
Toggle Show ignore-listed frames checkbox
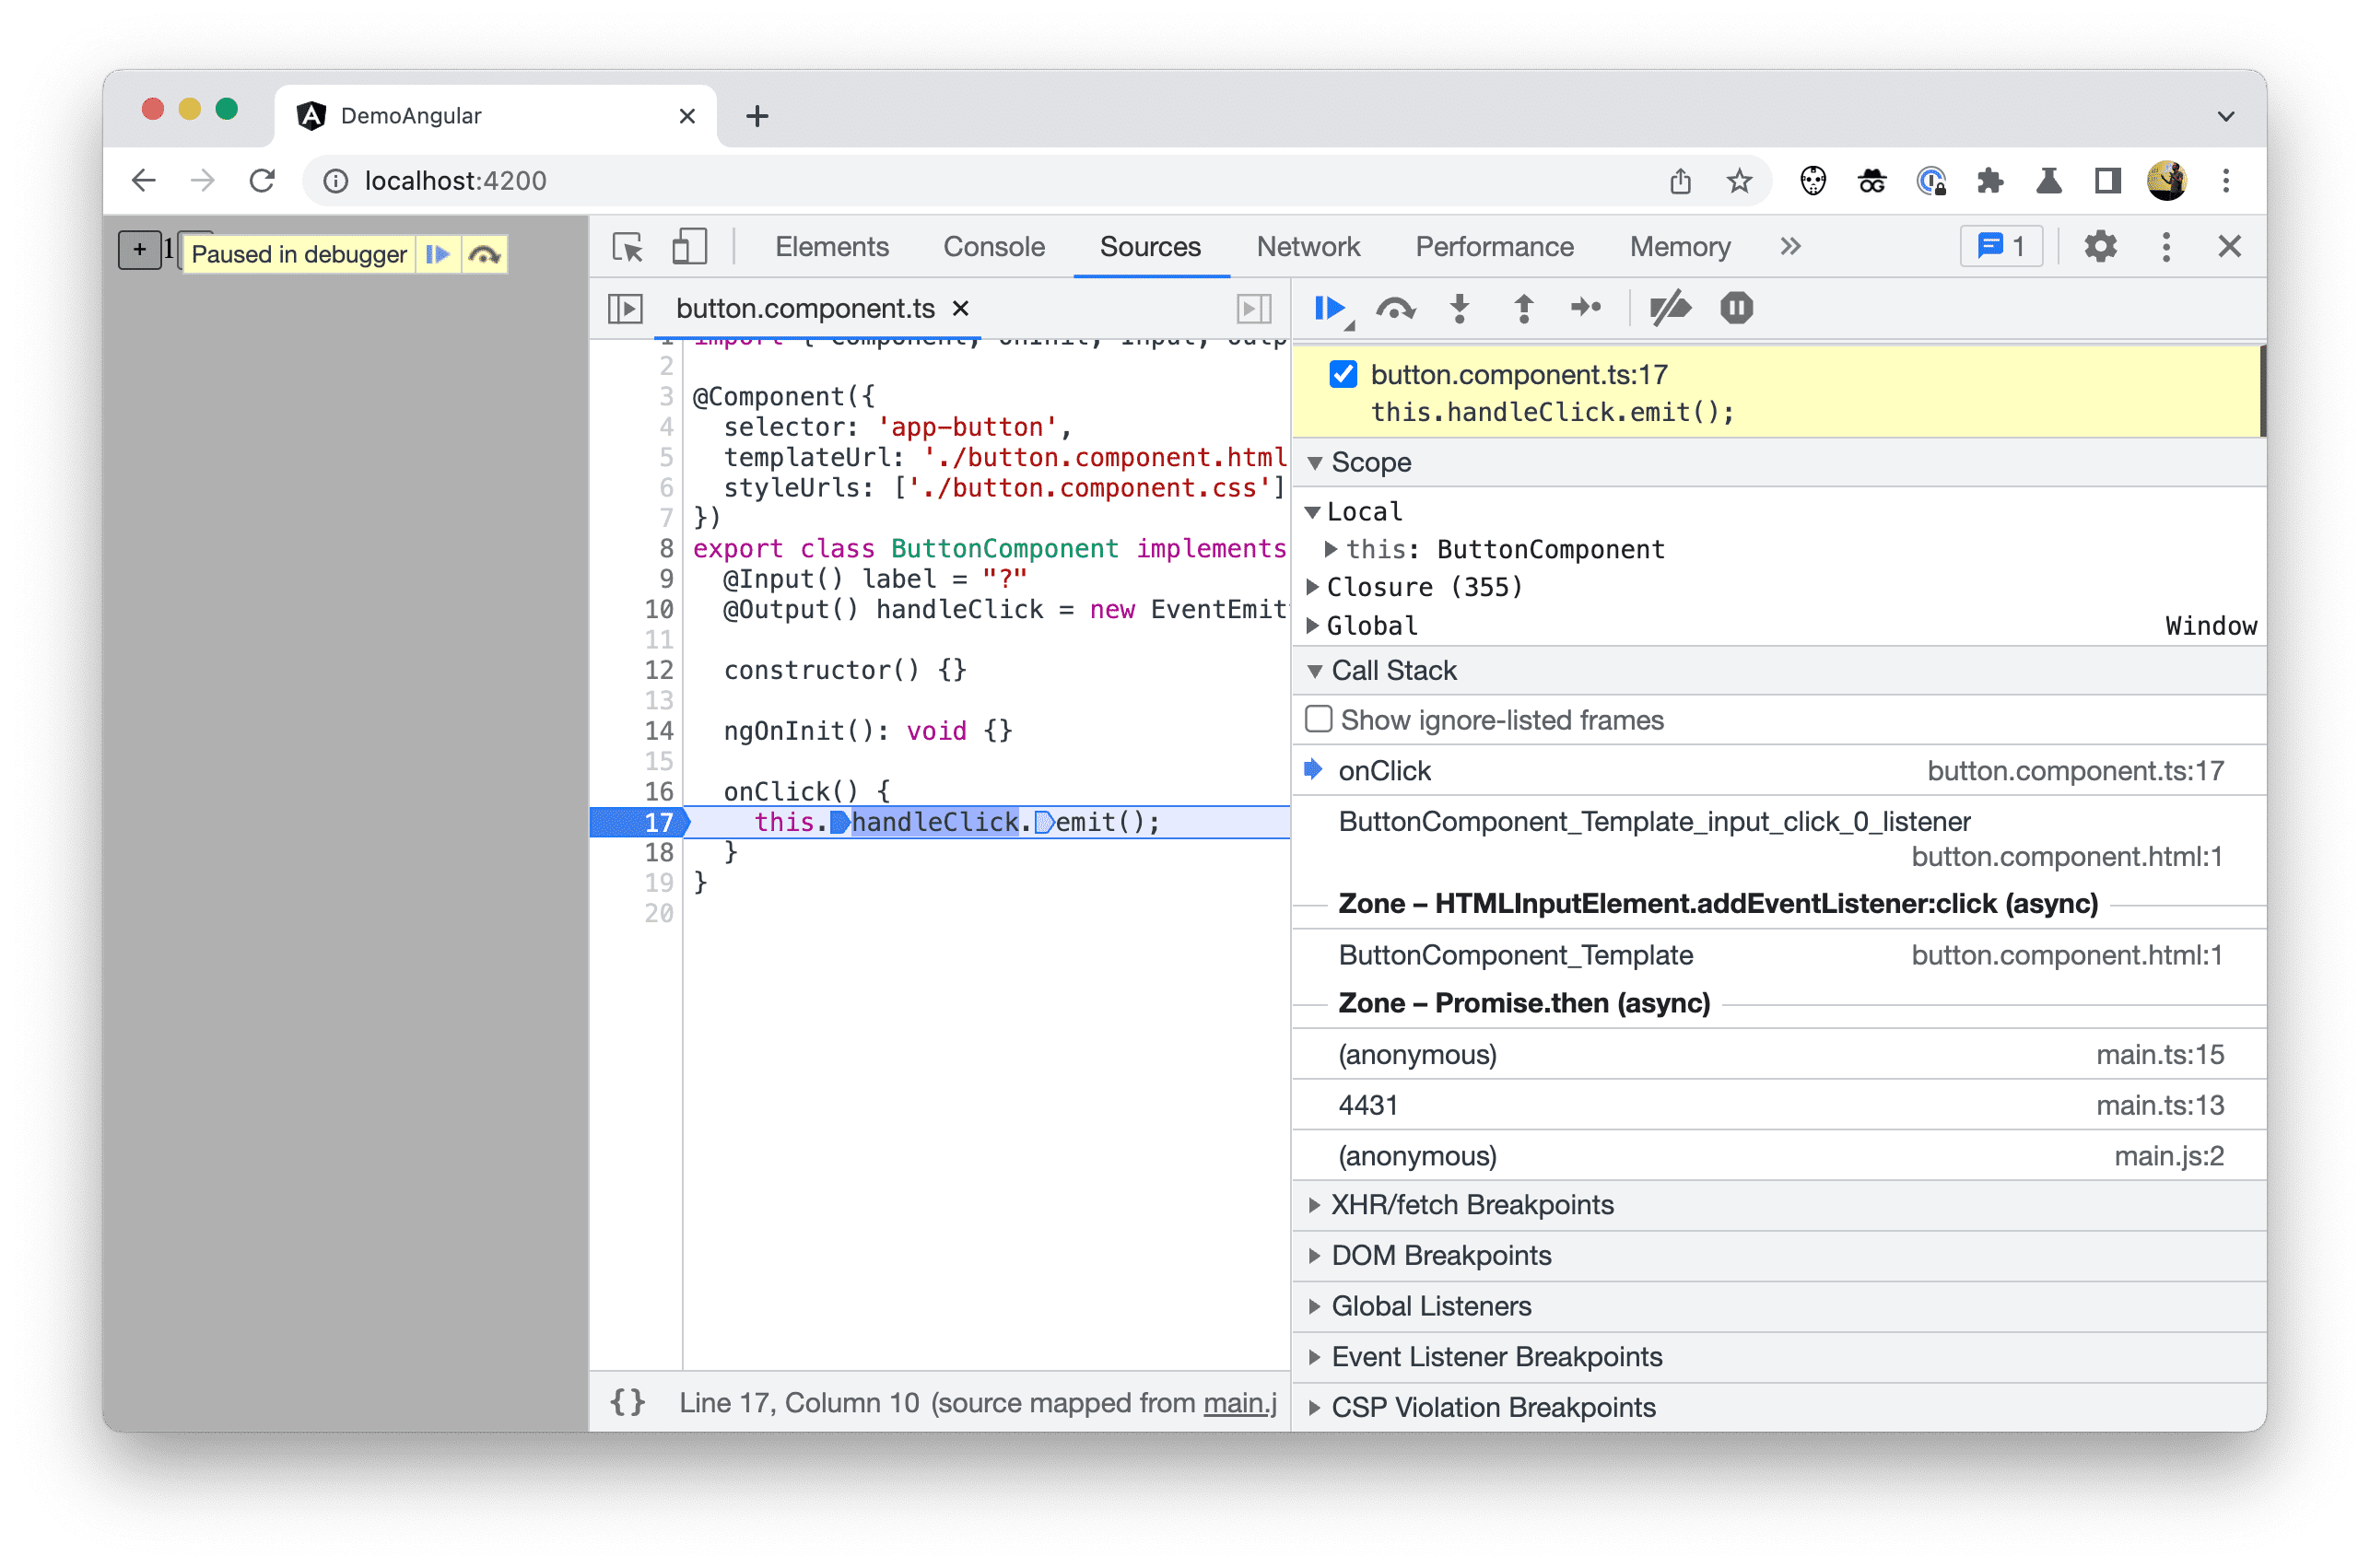click(x=1318, y=720)
